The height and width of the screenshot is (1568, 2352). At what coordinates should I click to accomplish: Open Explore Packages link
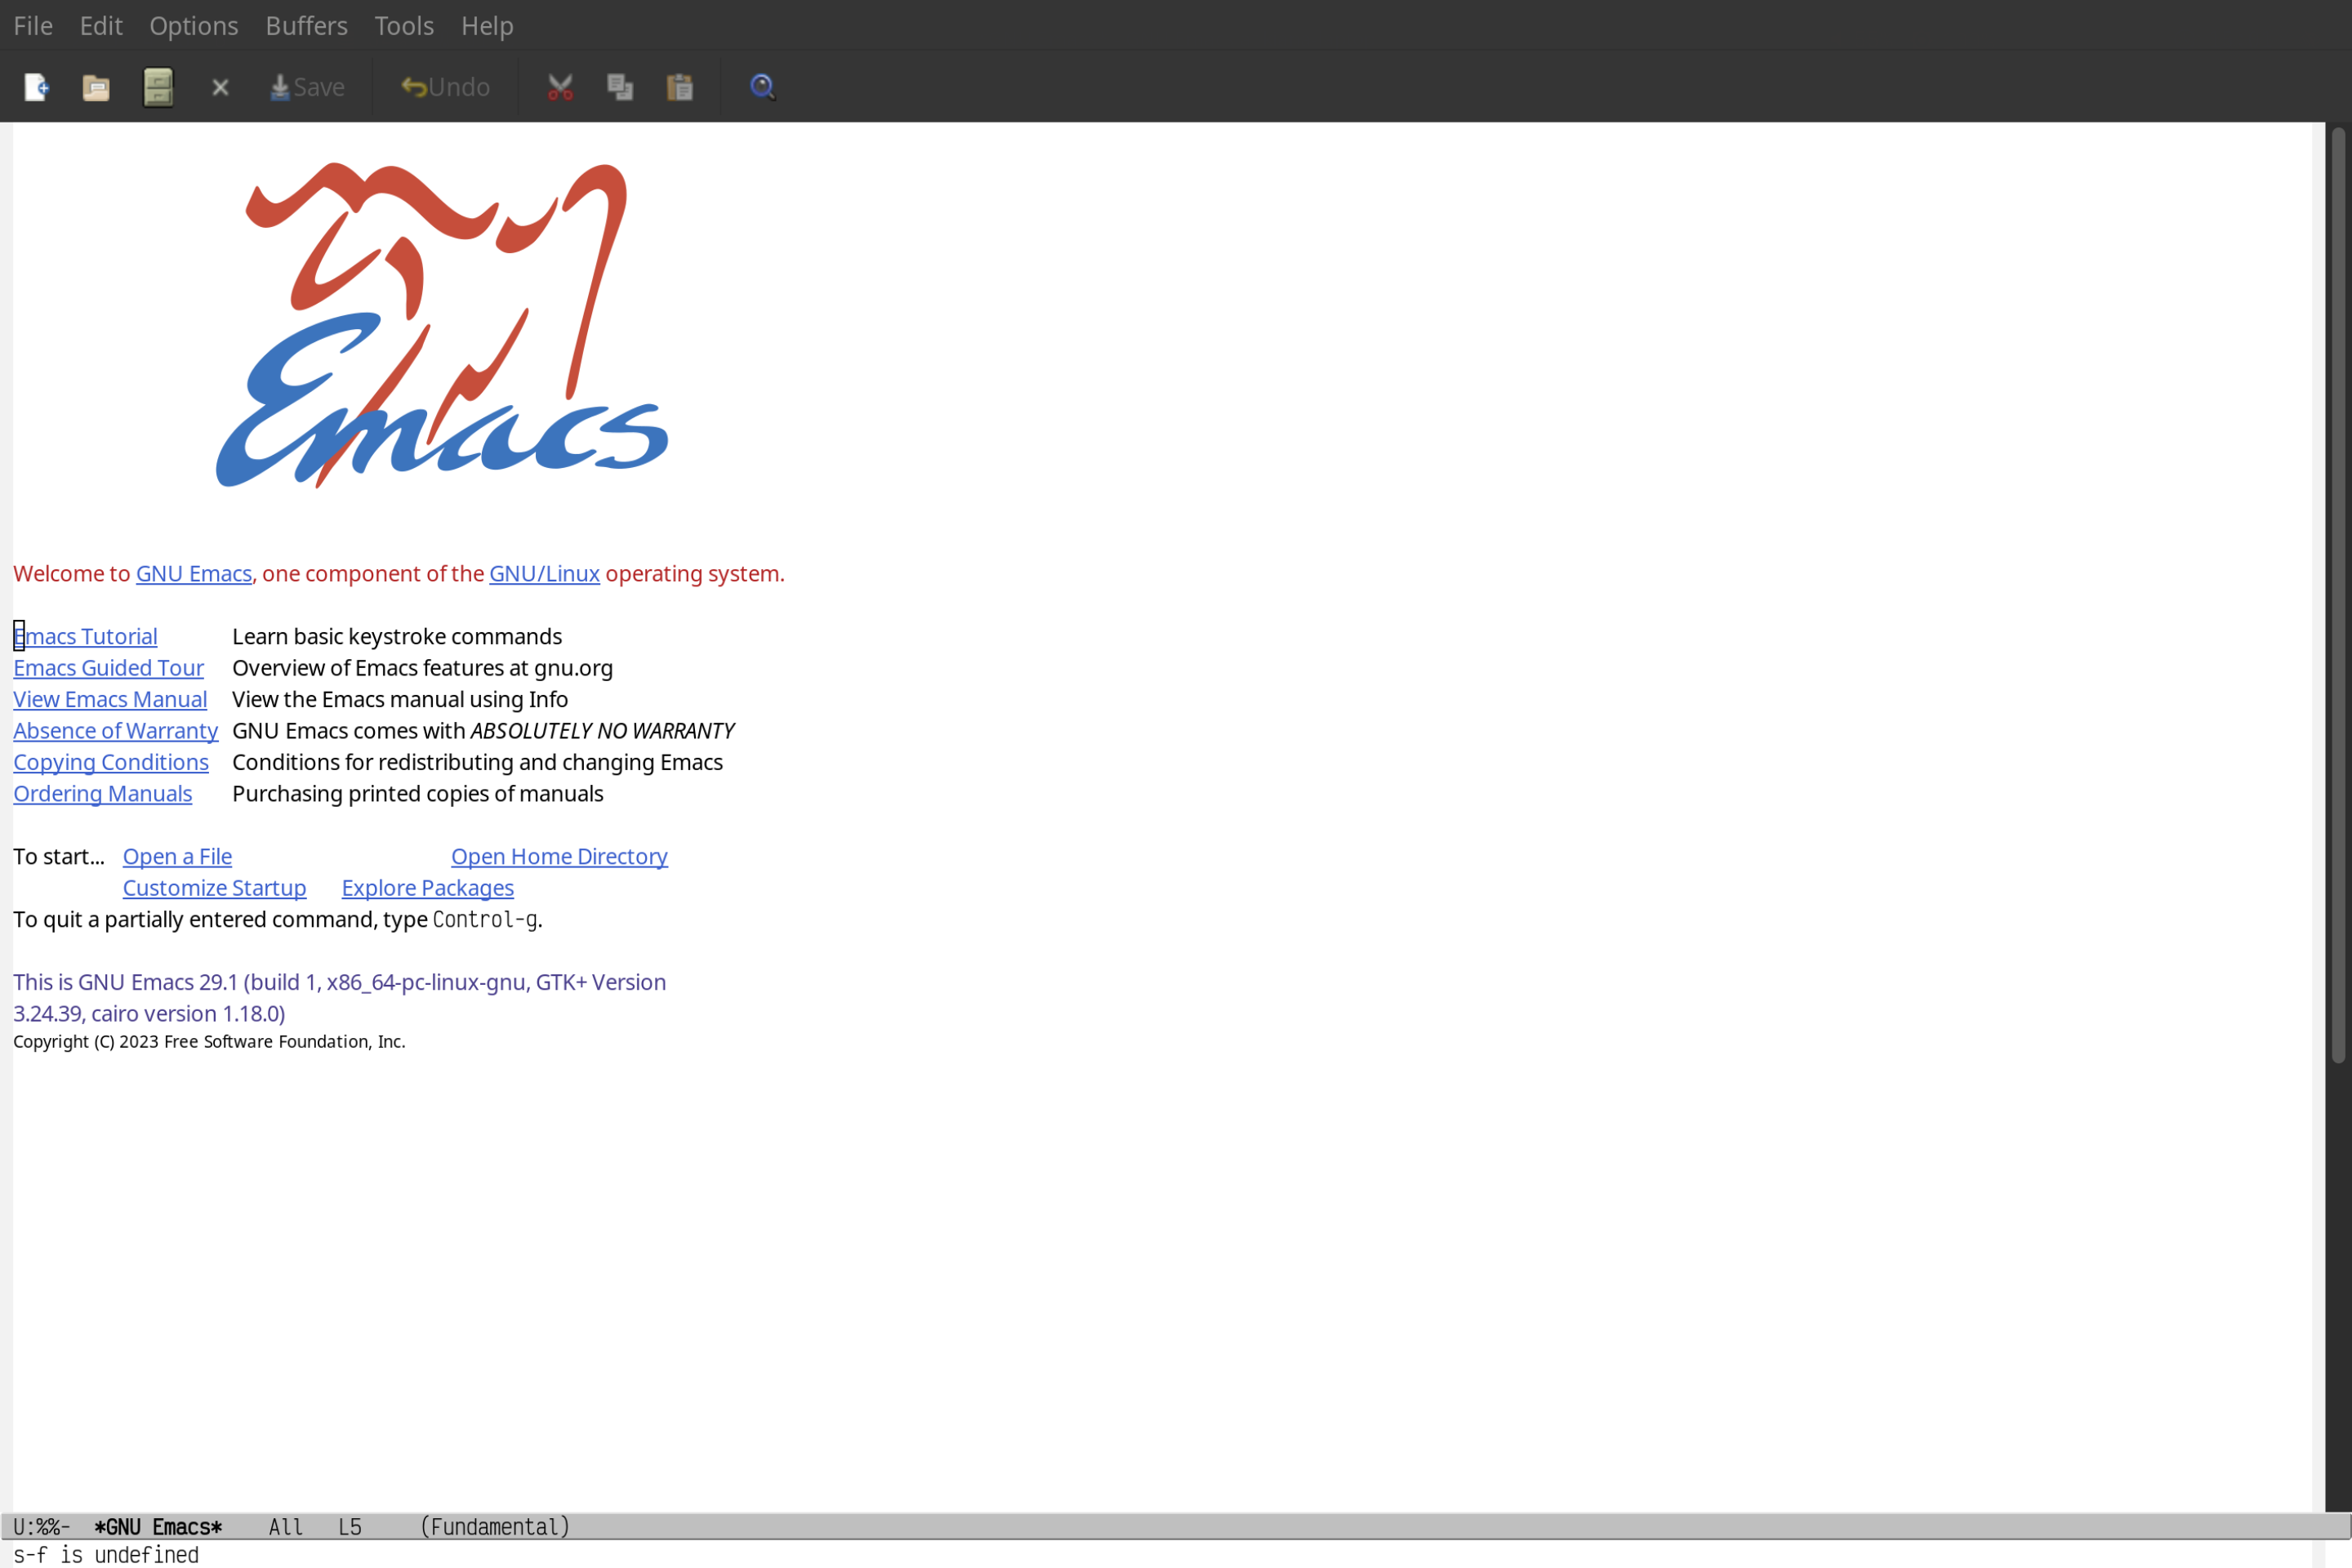tap(427, 887)
